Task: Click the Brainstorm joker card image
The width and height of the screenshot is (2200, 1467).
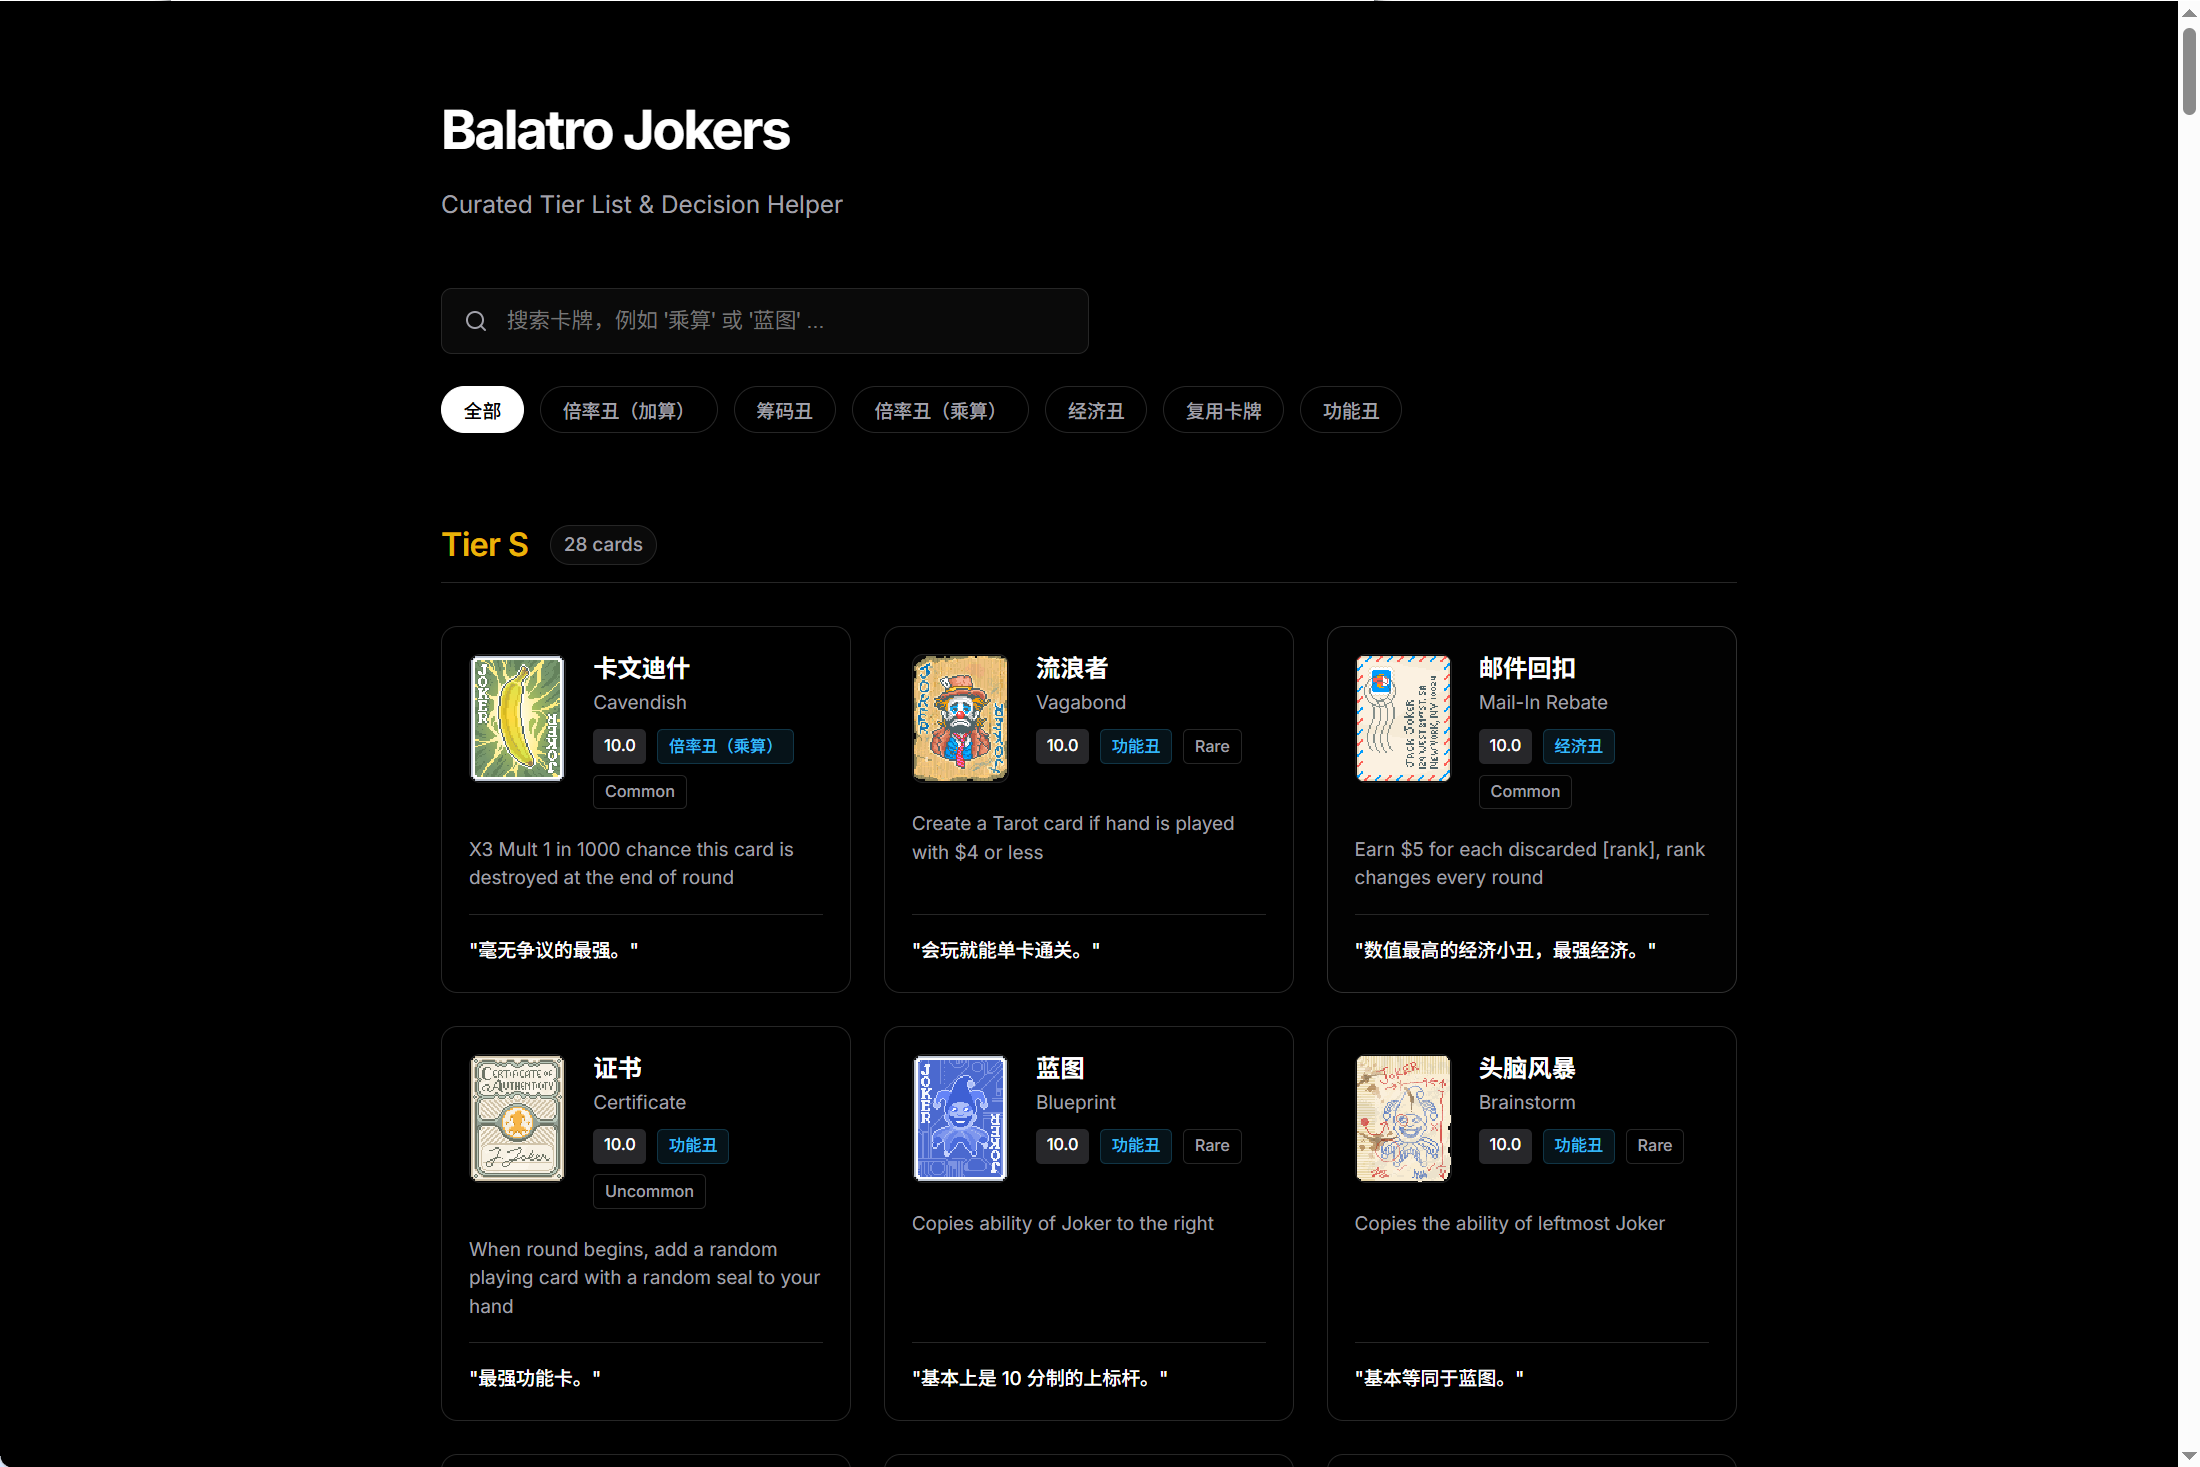Action: (1403, 1117)
